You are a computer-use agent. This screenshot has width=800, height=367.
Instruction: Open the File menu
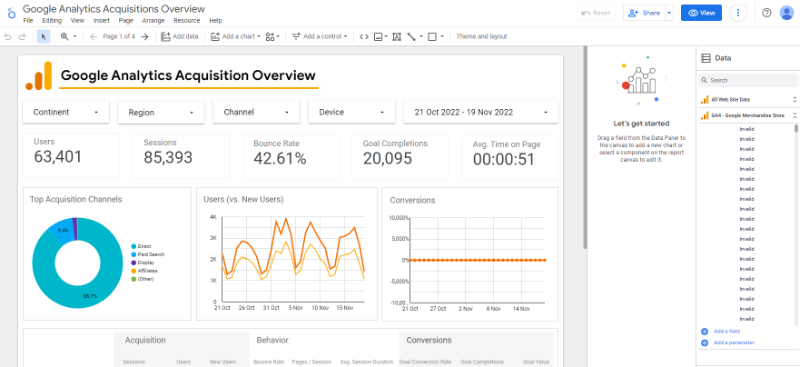coord(28,21)
